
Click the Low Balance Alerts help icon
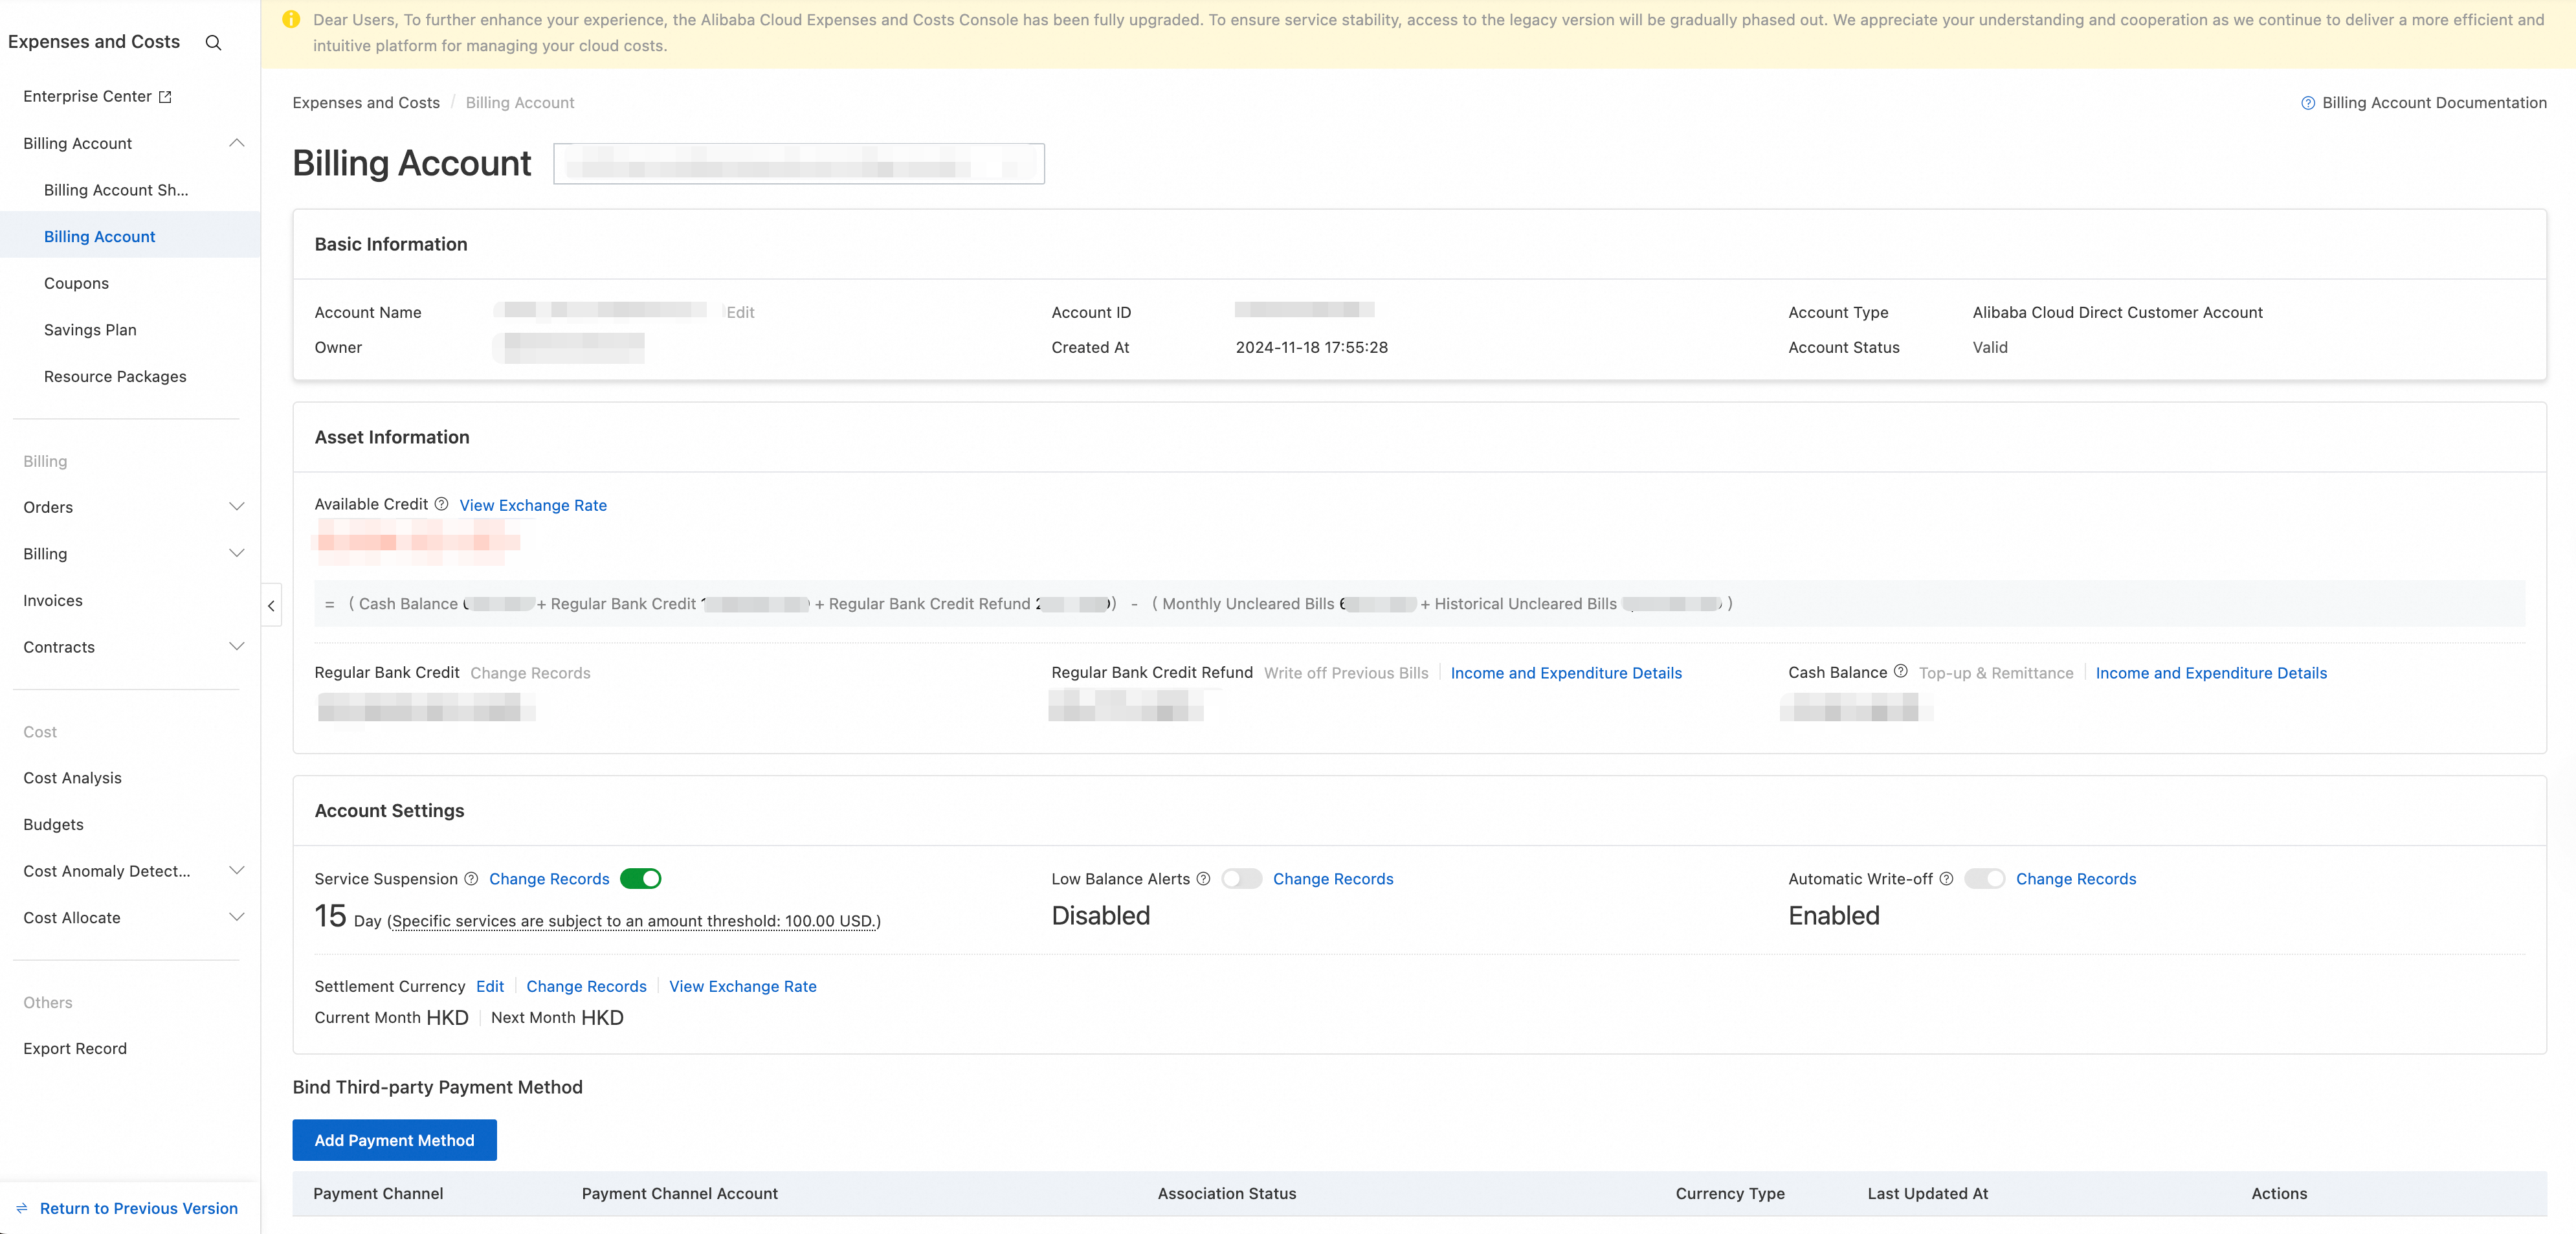click(x=1203, y=879)
